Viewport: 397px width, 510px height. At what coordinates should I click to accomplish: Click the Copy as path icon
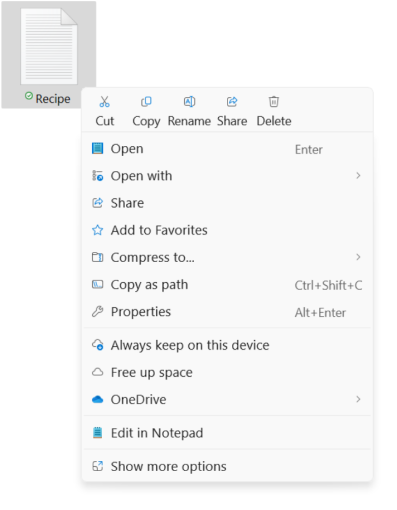pyautogui.click(x=97, y=284)
